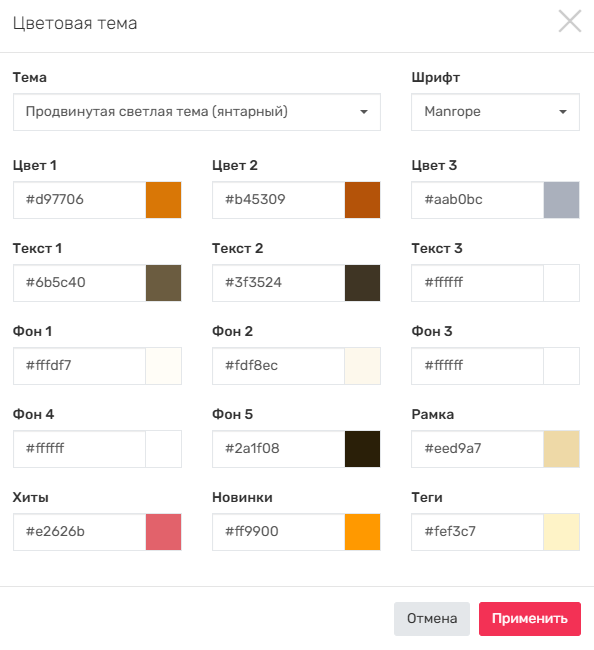
Task: Click the Цвет 1 orange swatch
Action: point(163,200)
